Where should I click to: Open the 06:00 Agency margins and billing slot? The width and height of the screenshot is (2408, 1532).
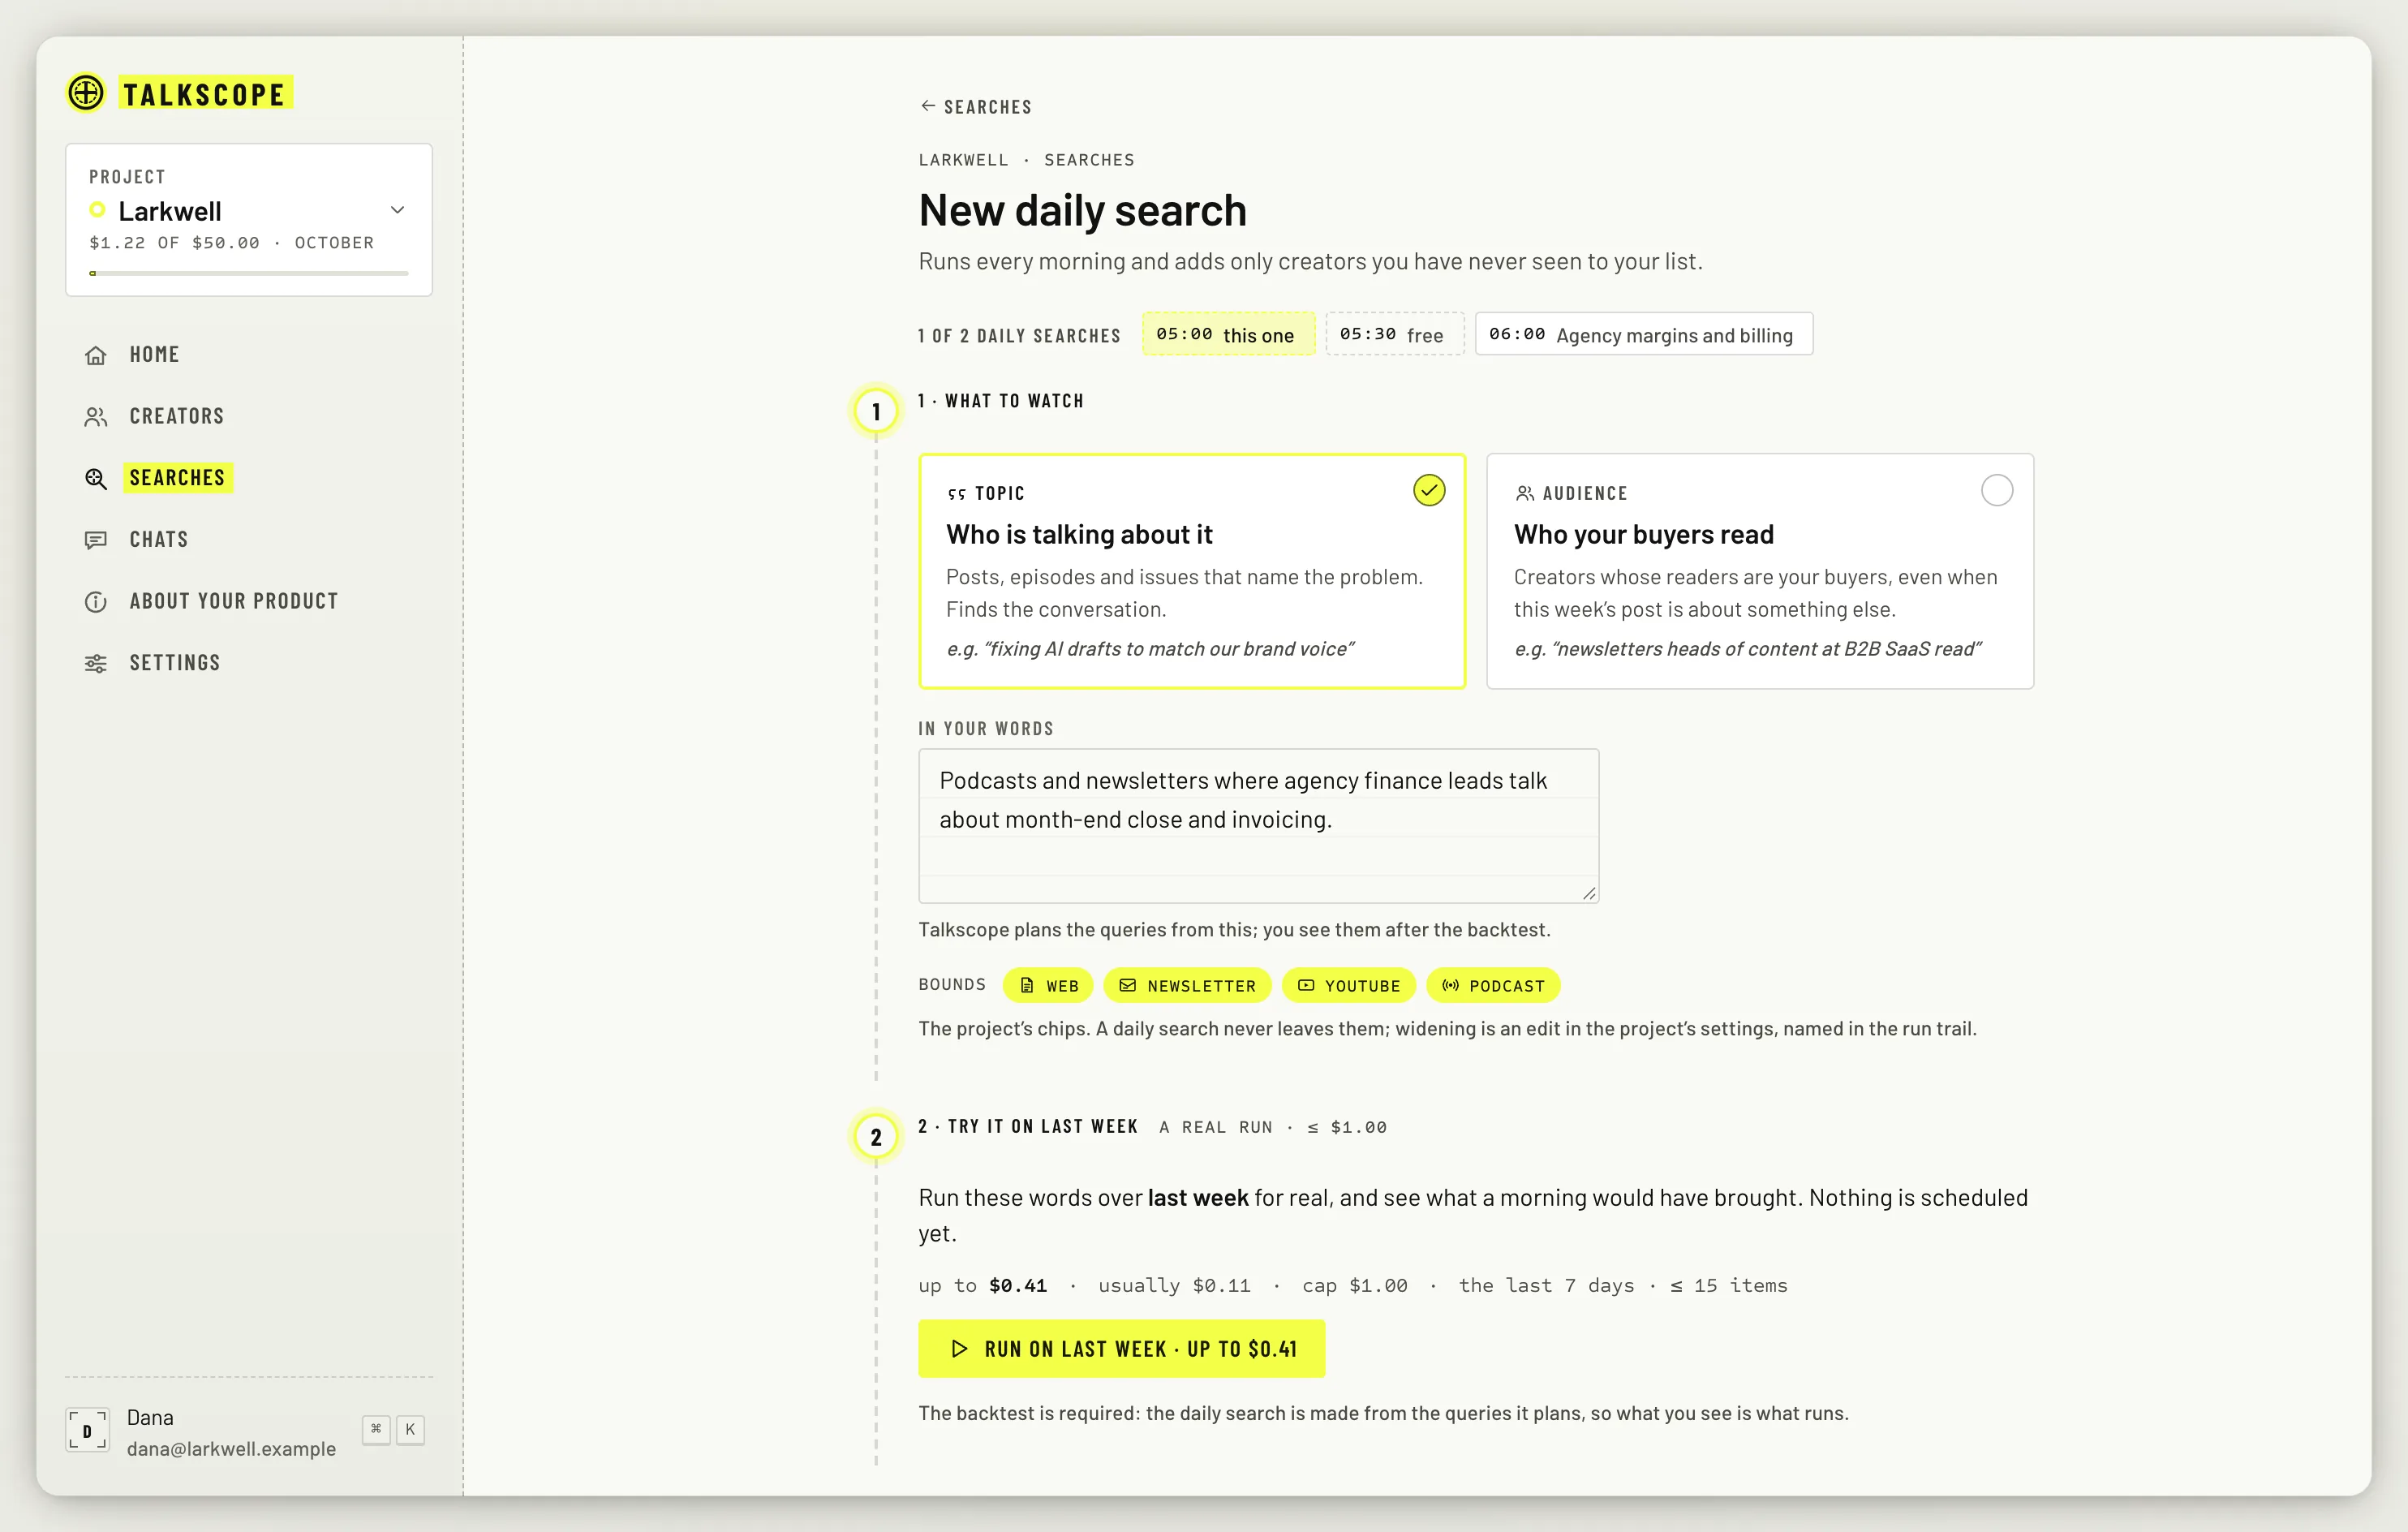(x=1643, y=334)
